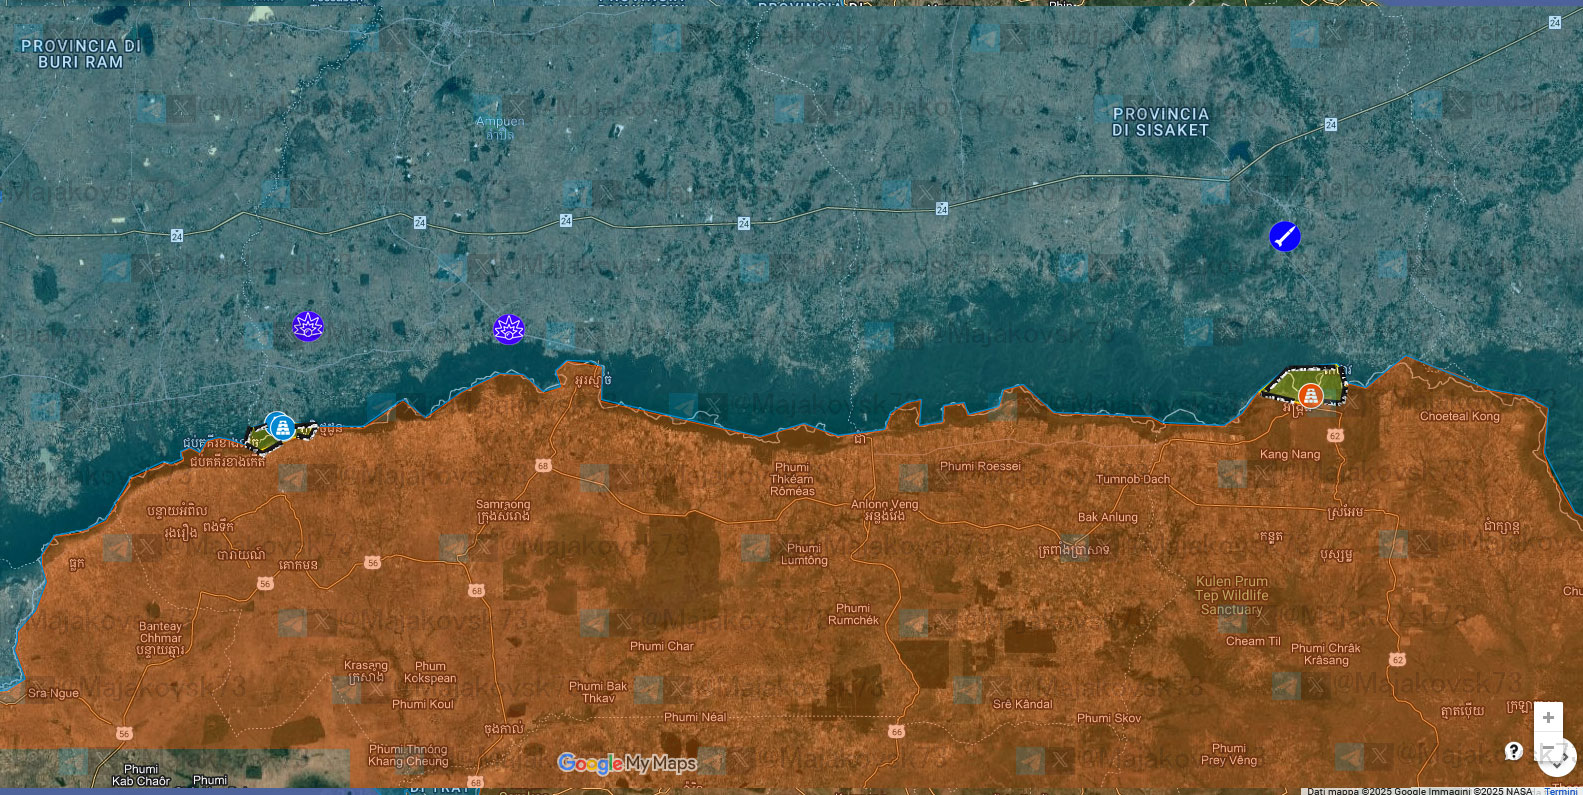Click the 'Phumi Prey Vêng' label

pos(1229,754)
